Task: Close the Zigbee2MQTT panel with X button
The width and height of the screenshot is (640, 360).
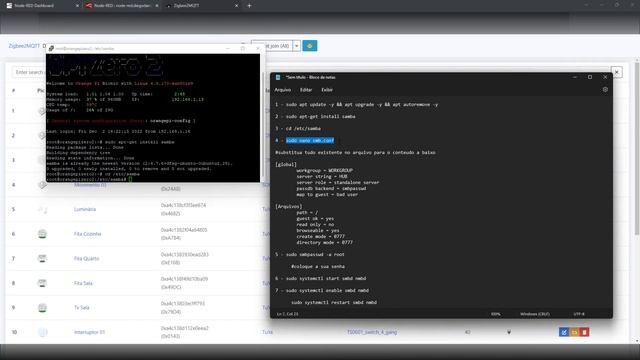Action: (617, 72)
